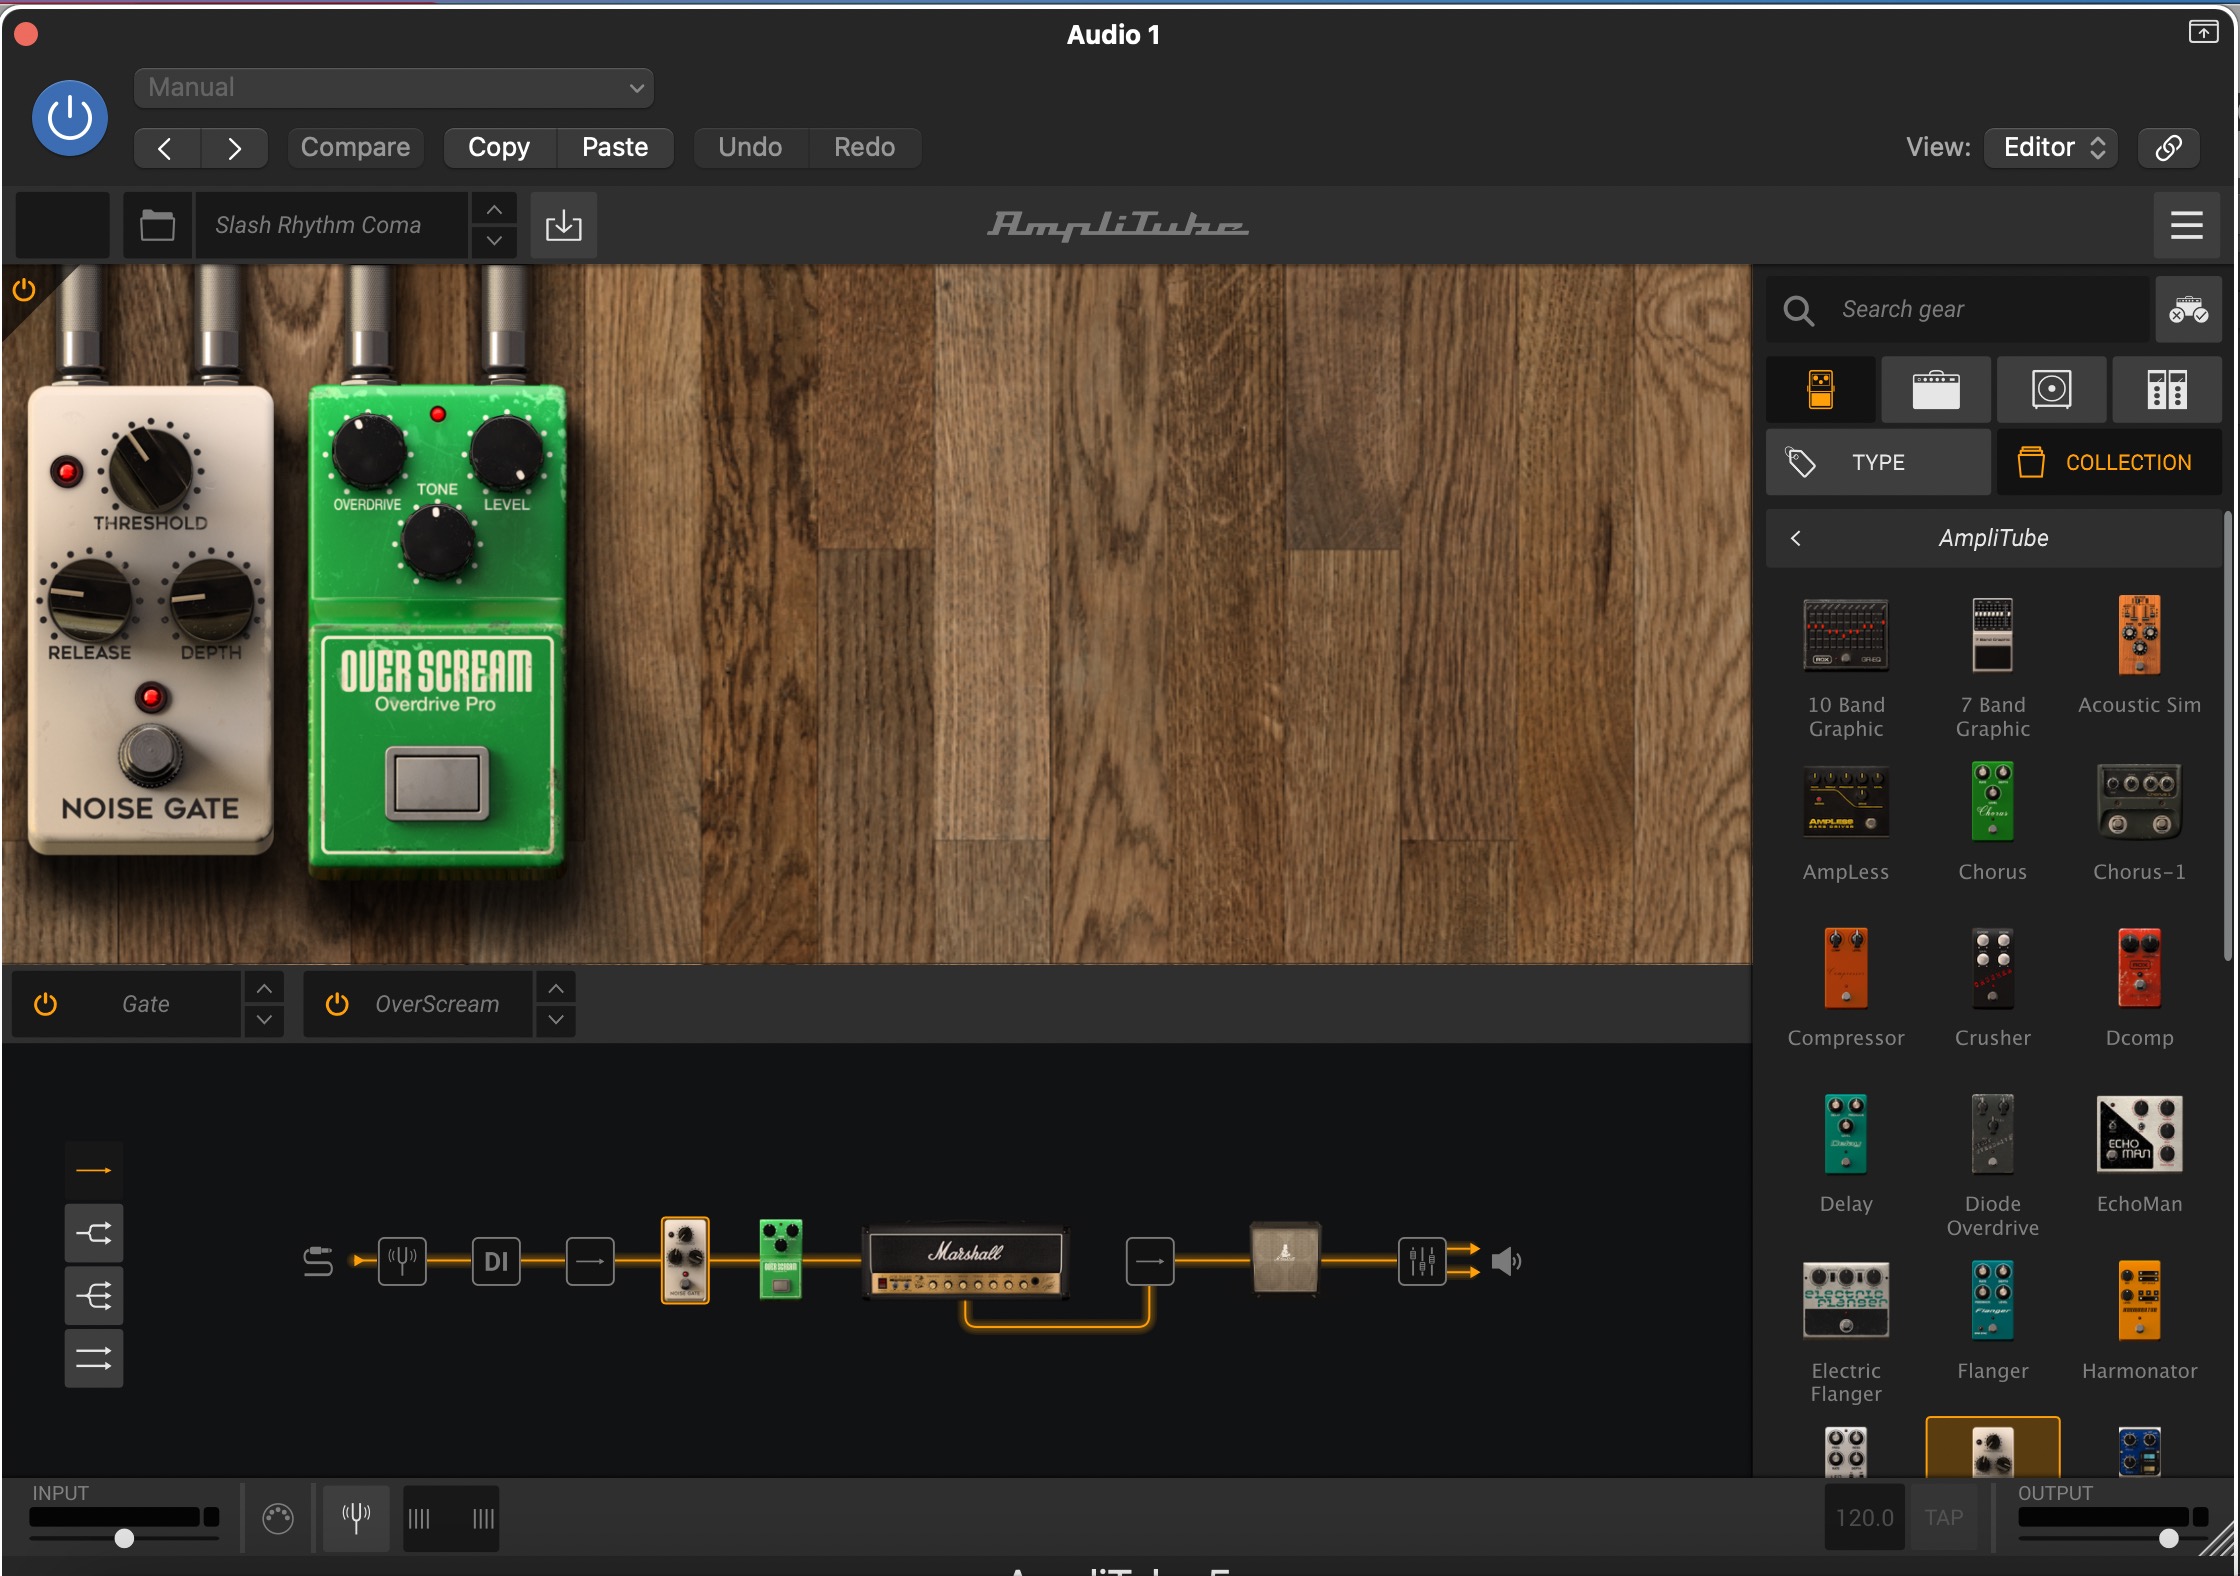Click the Search gear input field
2240x1576 pixels.
(1958, 310)
